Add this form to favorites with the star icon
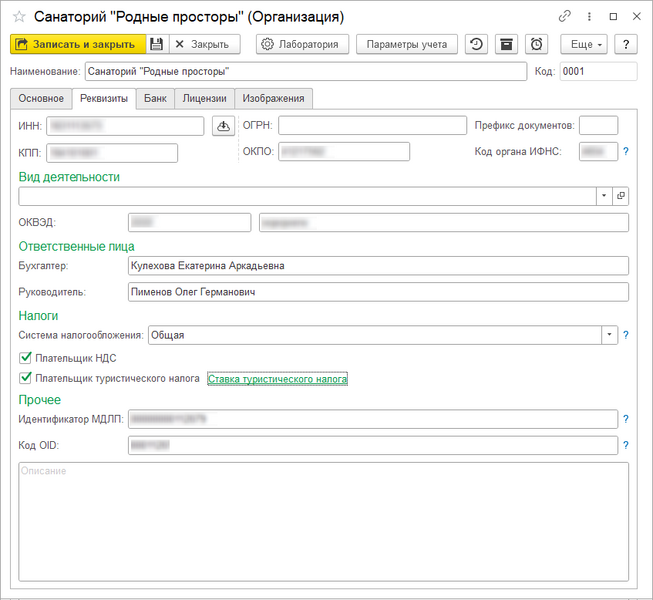Viewport: 653px width, 600px height. pos(18,17)
